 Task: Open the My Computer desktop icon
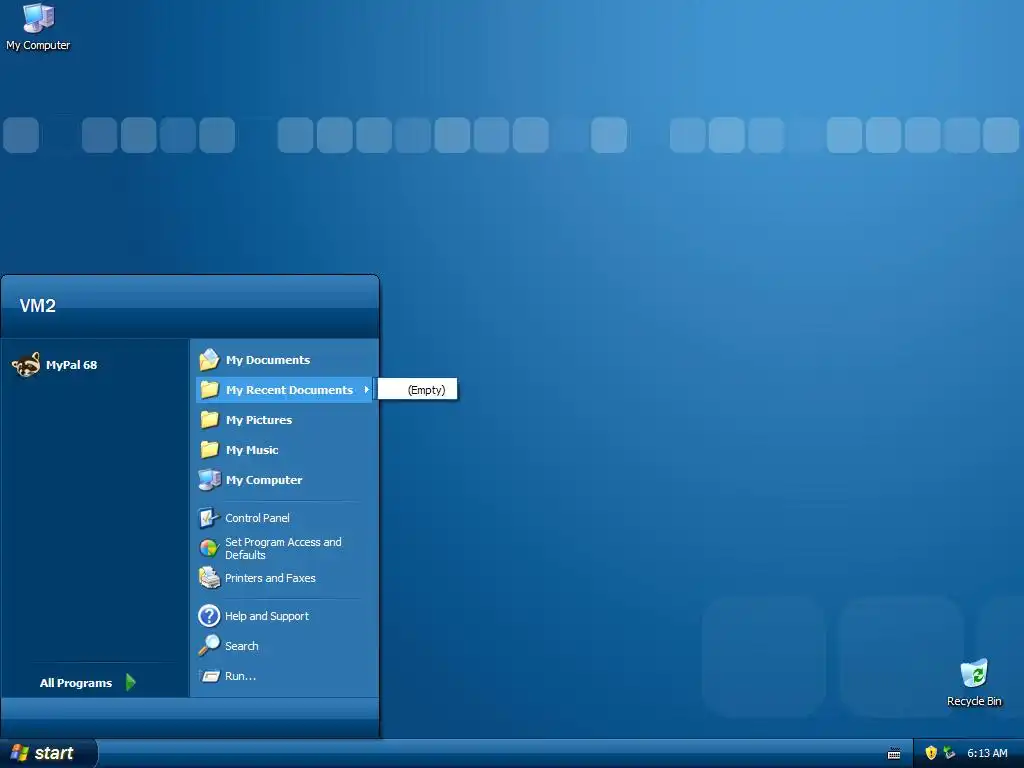pos(38,26)
